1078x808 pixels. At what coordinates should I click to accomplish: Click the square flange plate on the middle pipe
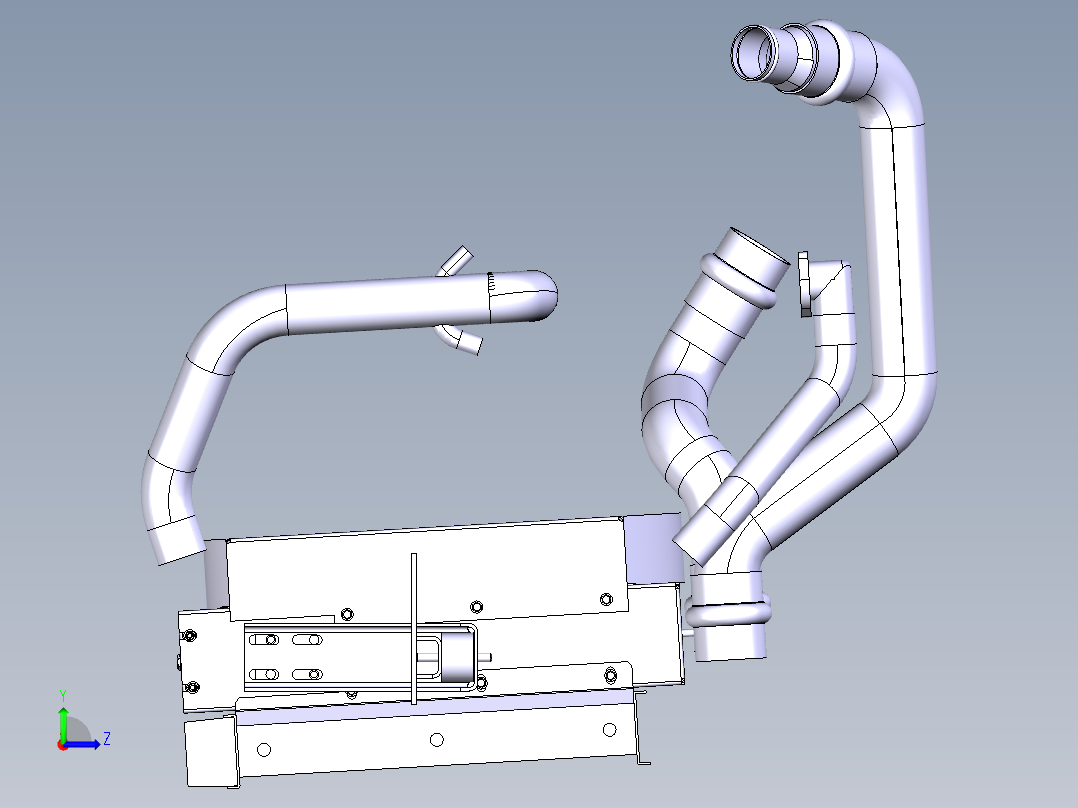803,284
